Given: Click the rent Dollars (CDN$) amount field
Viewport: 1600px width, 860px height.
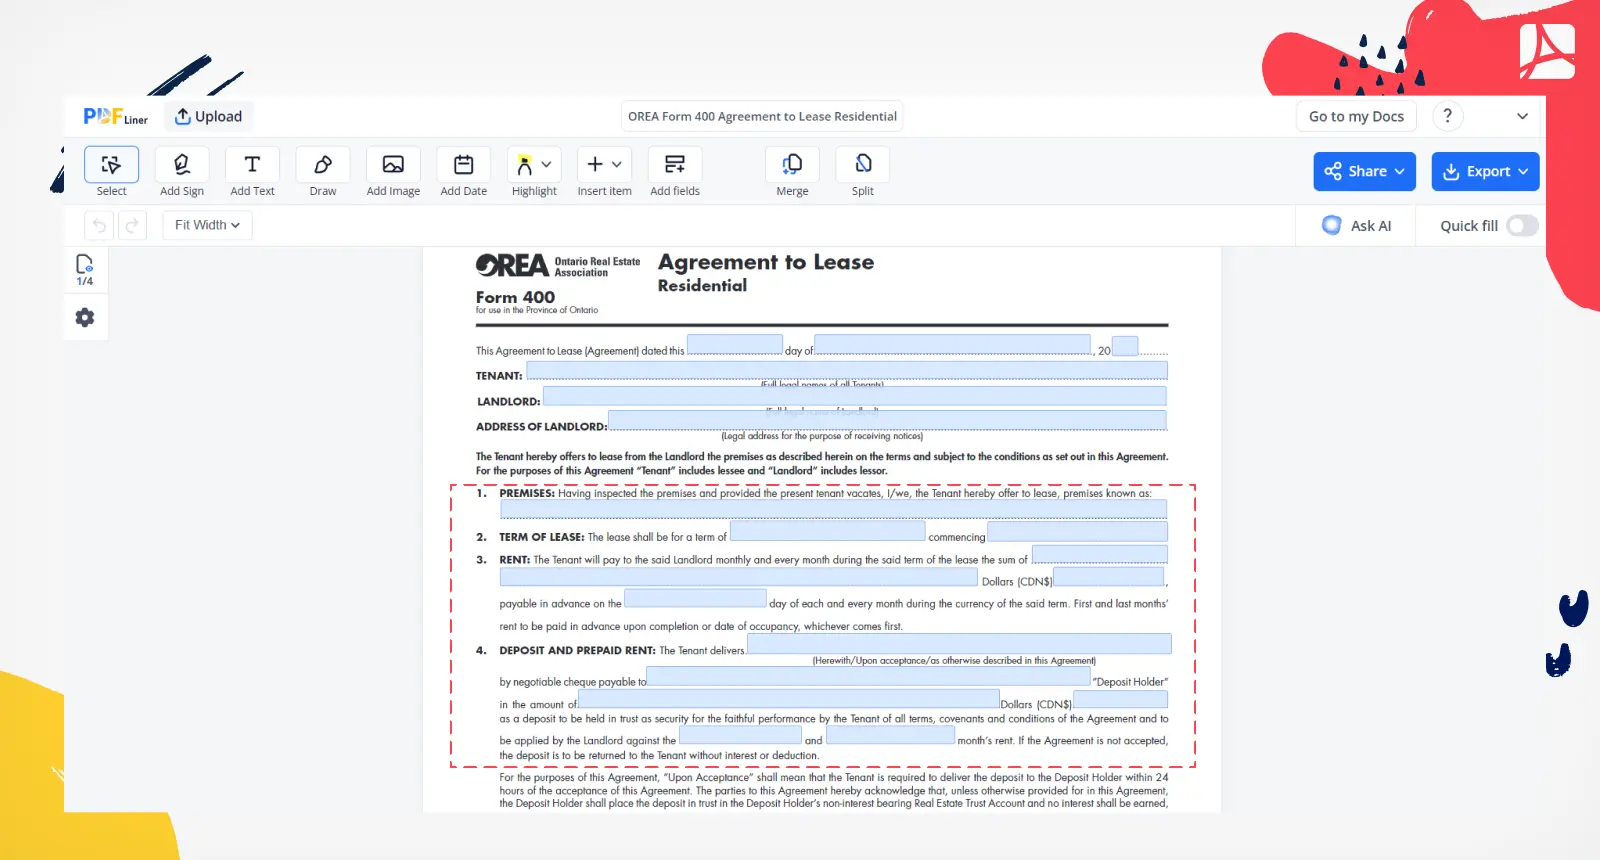Looking at the screenshot, I should pos(1109,576).
